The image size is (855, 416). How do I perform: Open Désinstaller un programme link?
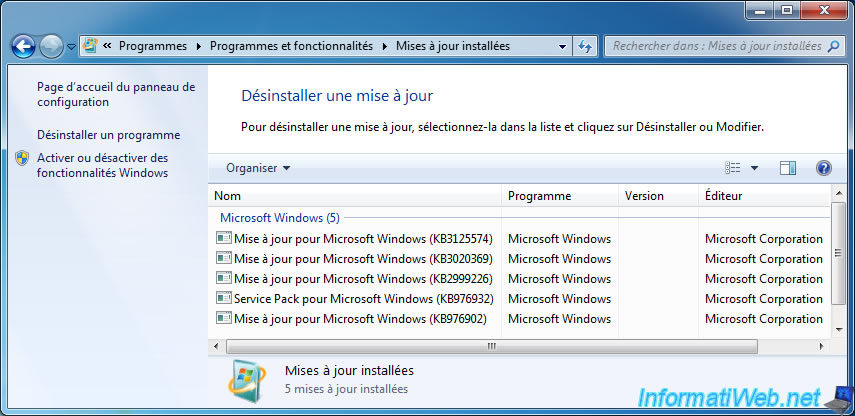(x=109, y=135)
